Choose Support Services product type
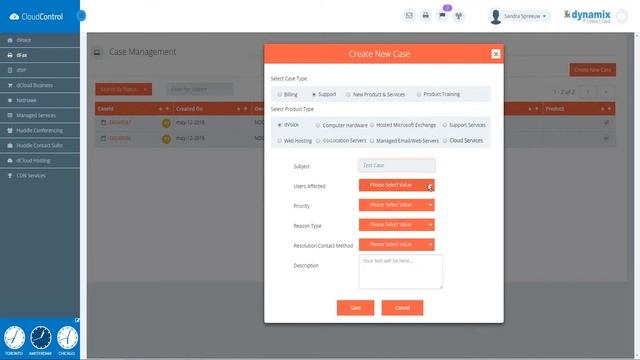 [445, 125]
